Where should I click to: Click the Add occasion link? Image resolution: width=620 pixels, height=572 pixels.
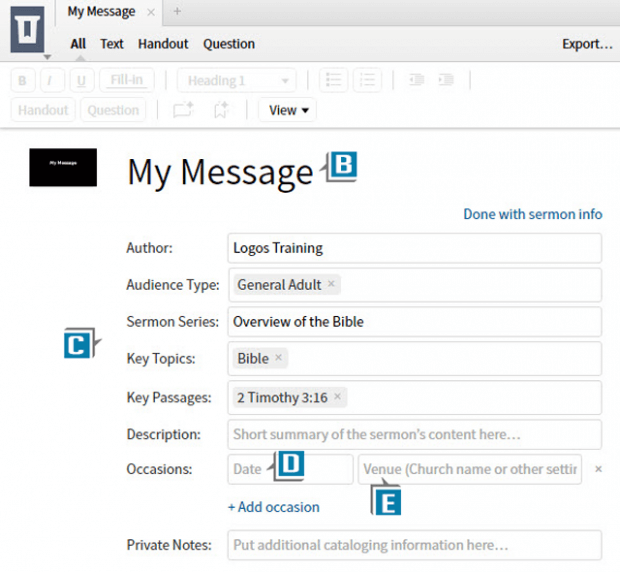pyautogui.click(x=274, y=507)
